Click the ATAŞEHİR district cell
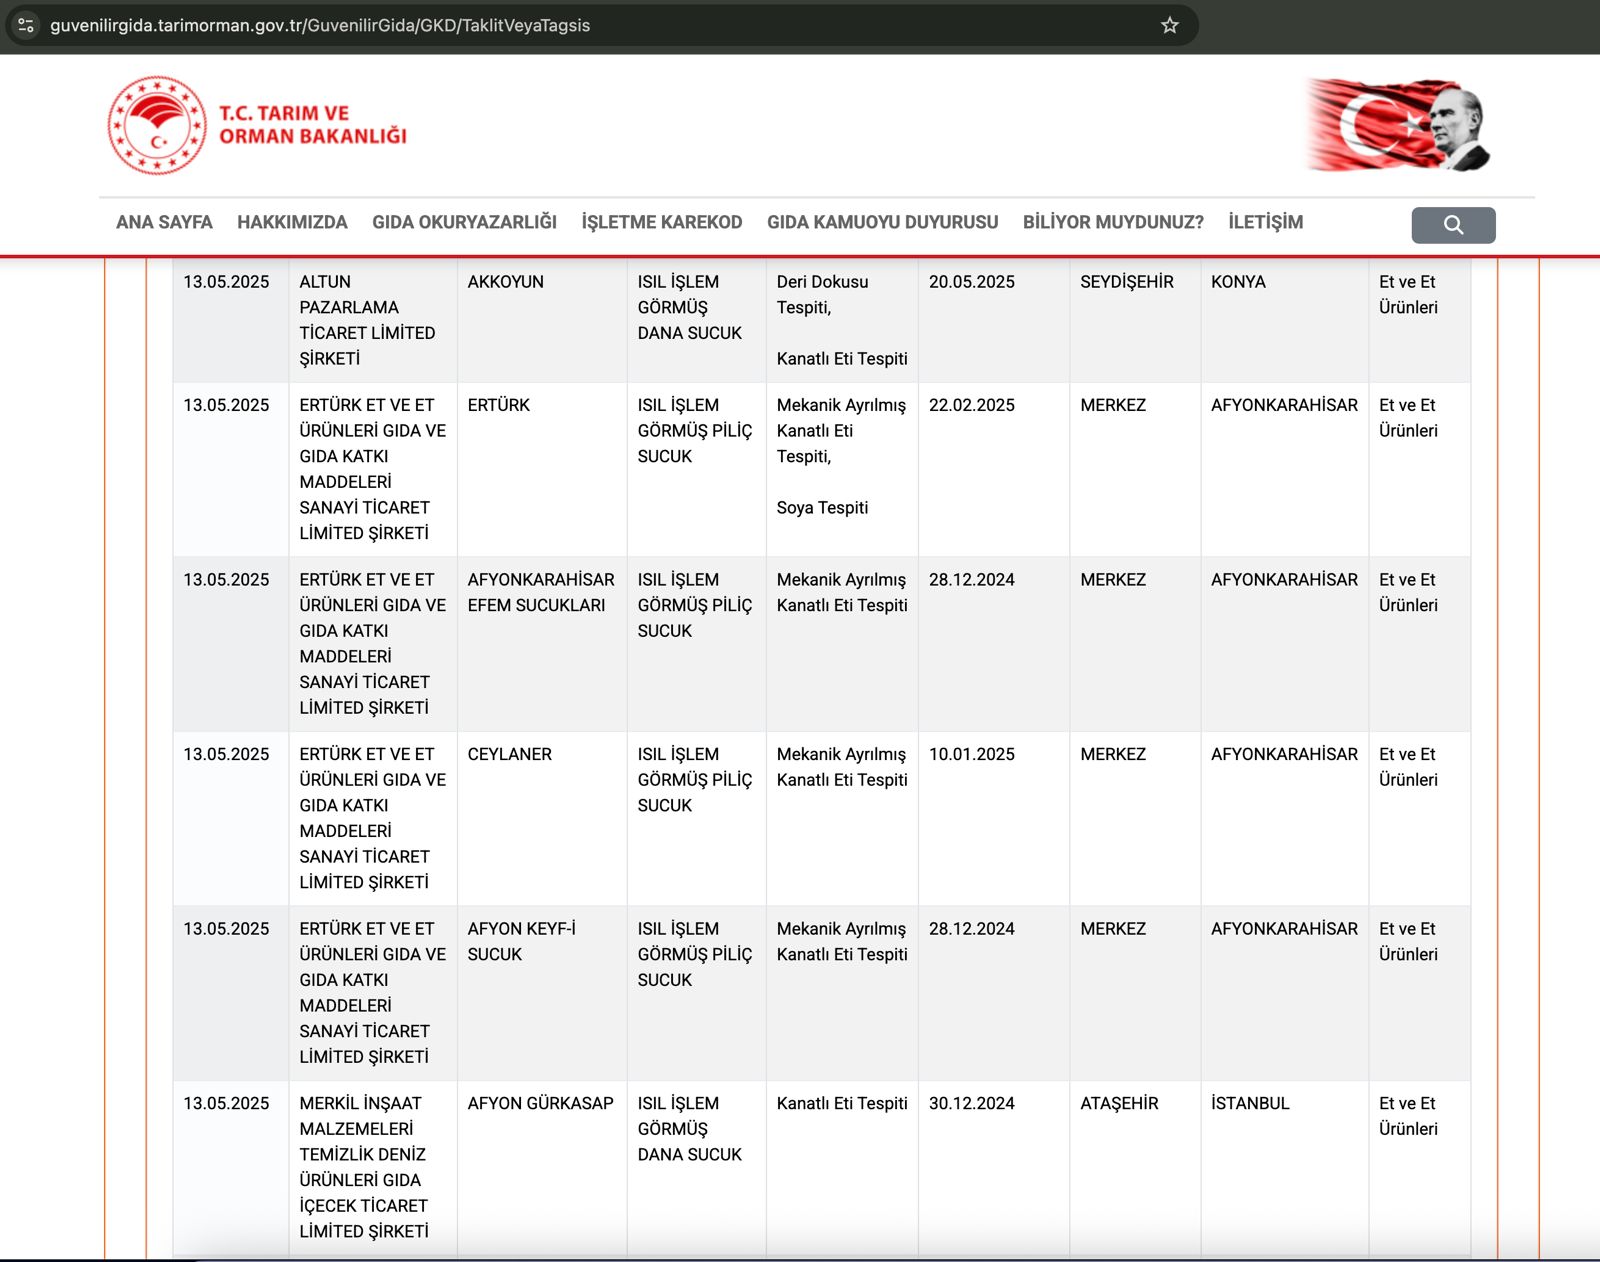 [1134, 1167]
